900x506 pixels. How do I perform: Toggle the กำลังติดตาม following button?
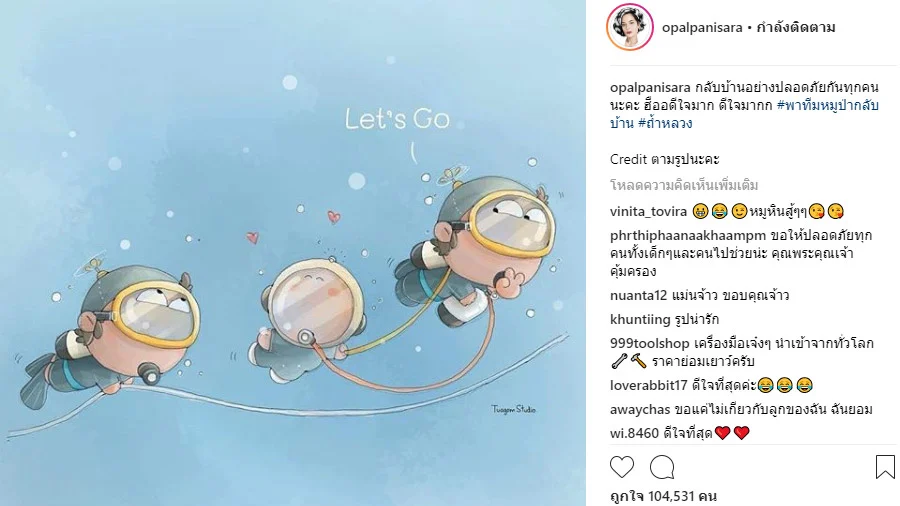point(796,27)
